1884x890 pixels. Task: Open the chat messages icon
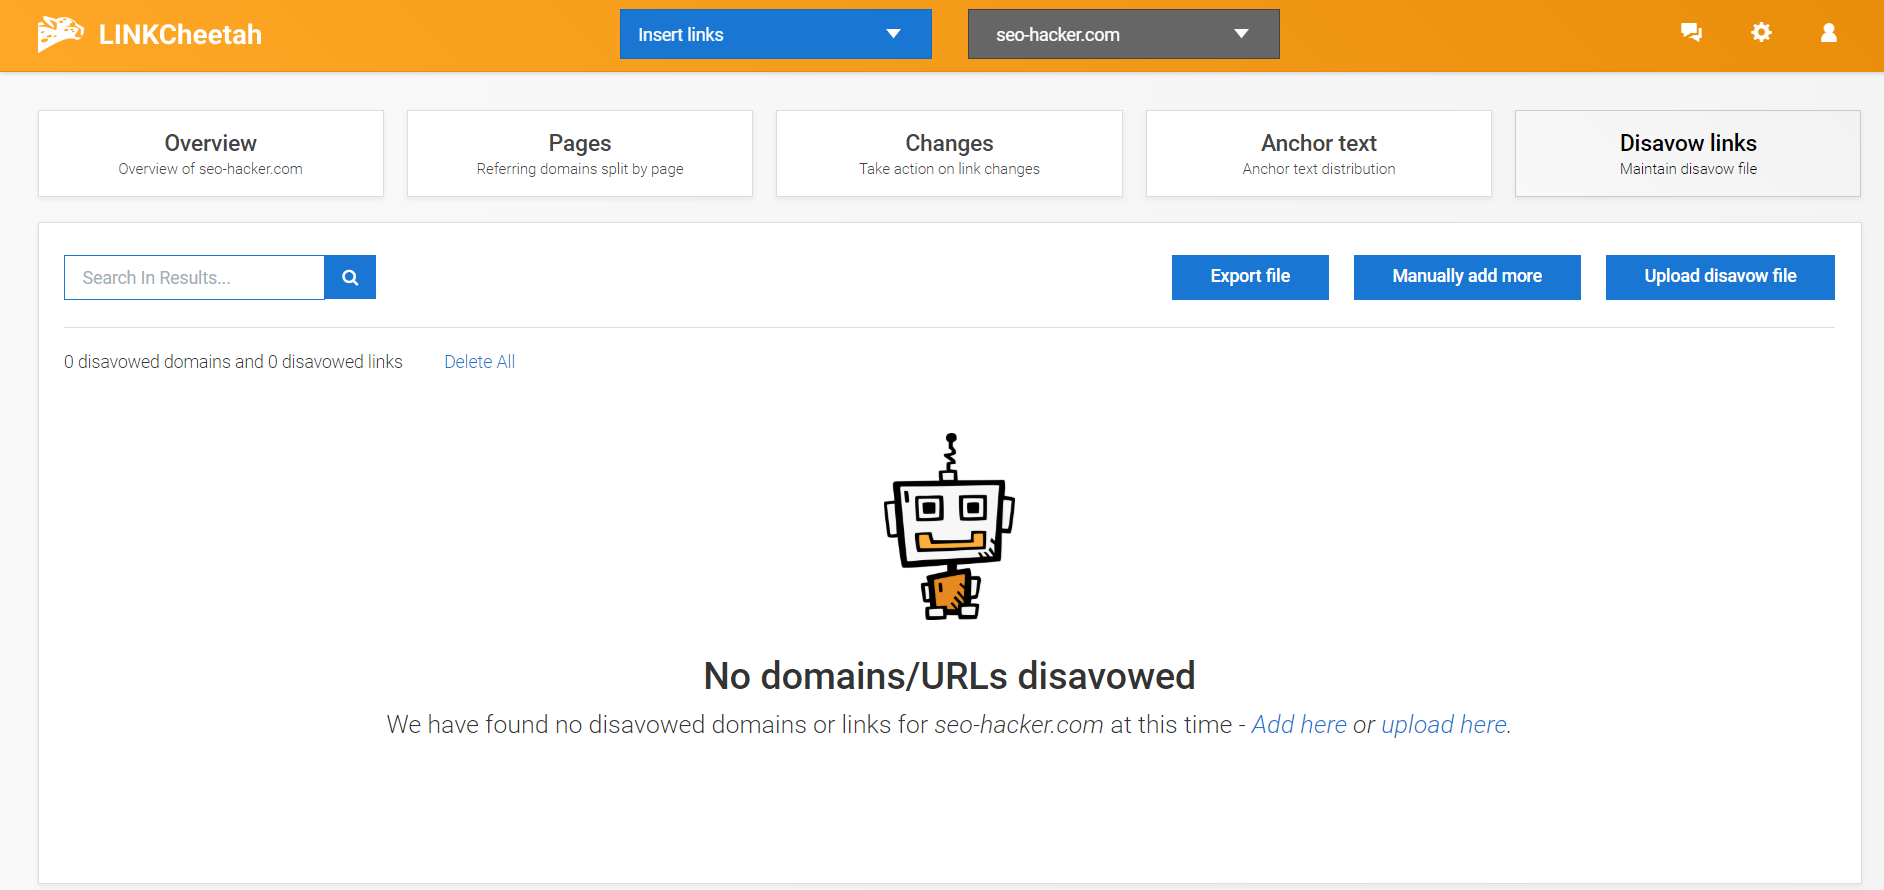(1691, 33)
